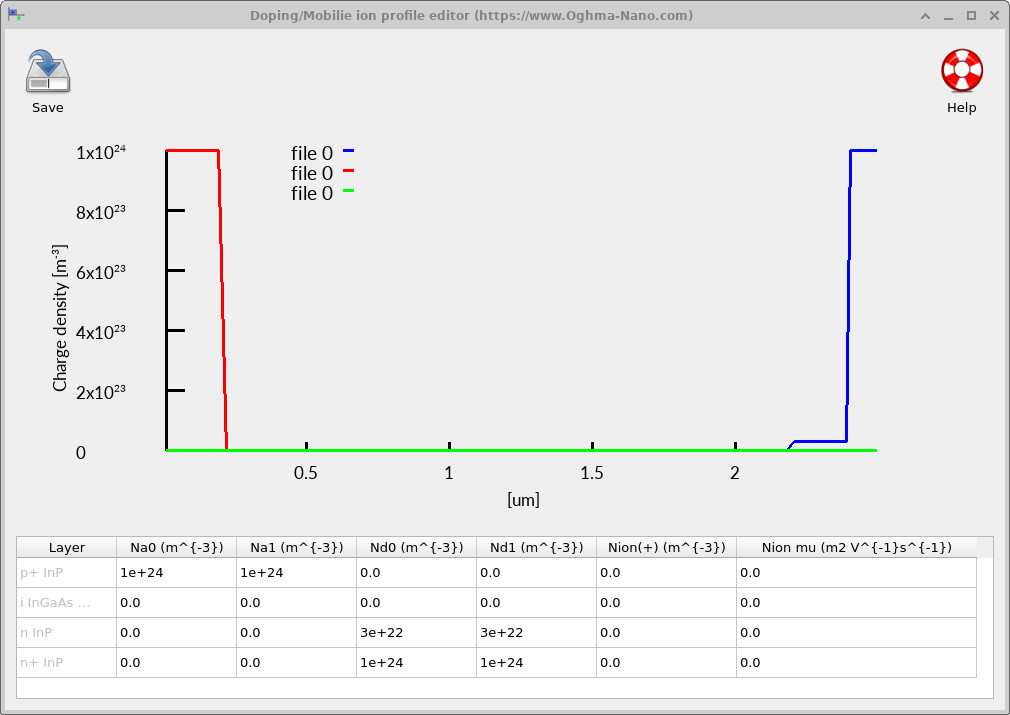Viewport: 1010px width, 715px height.
Task: Click the Nion mu column header
Action: tap(857, 548)
